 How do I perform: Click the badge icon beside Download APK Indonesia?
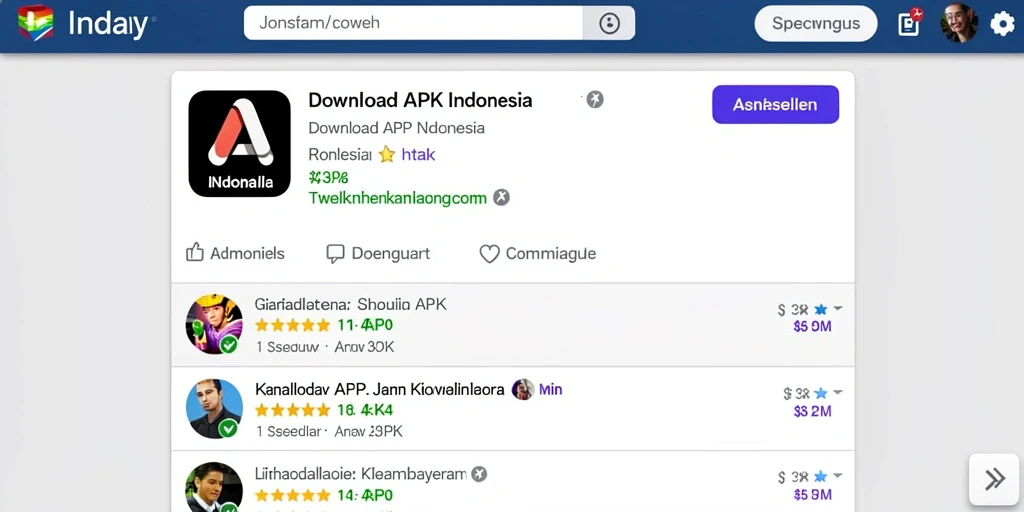click(594, 100)
